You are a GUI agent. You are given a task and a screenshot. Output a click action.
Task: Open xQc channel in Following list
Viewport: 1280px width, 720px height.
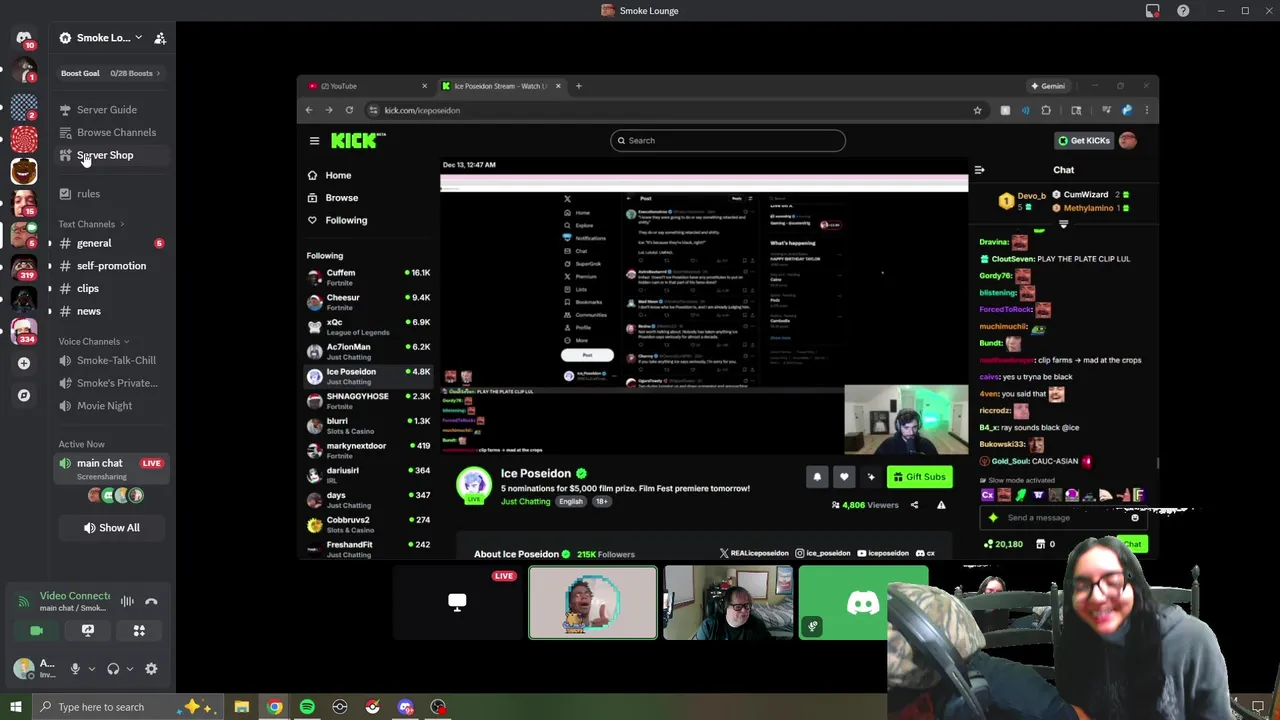[x=368, y=326]
